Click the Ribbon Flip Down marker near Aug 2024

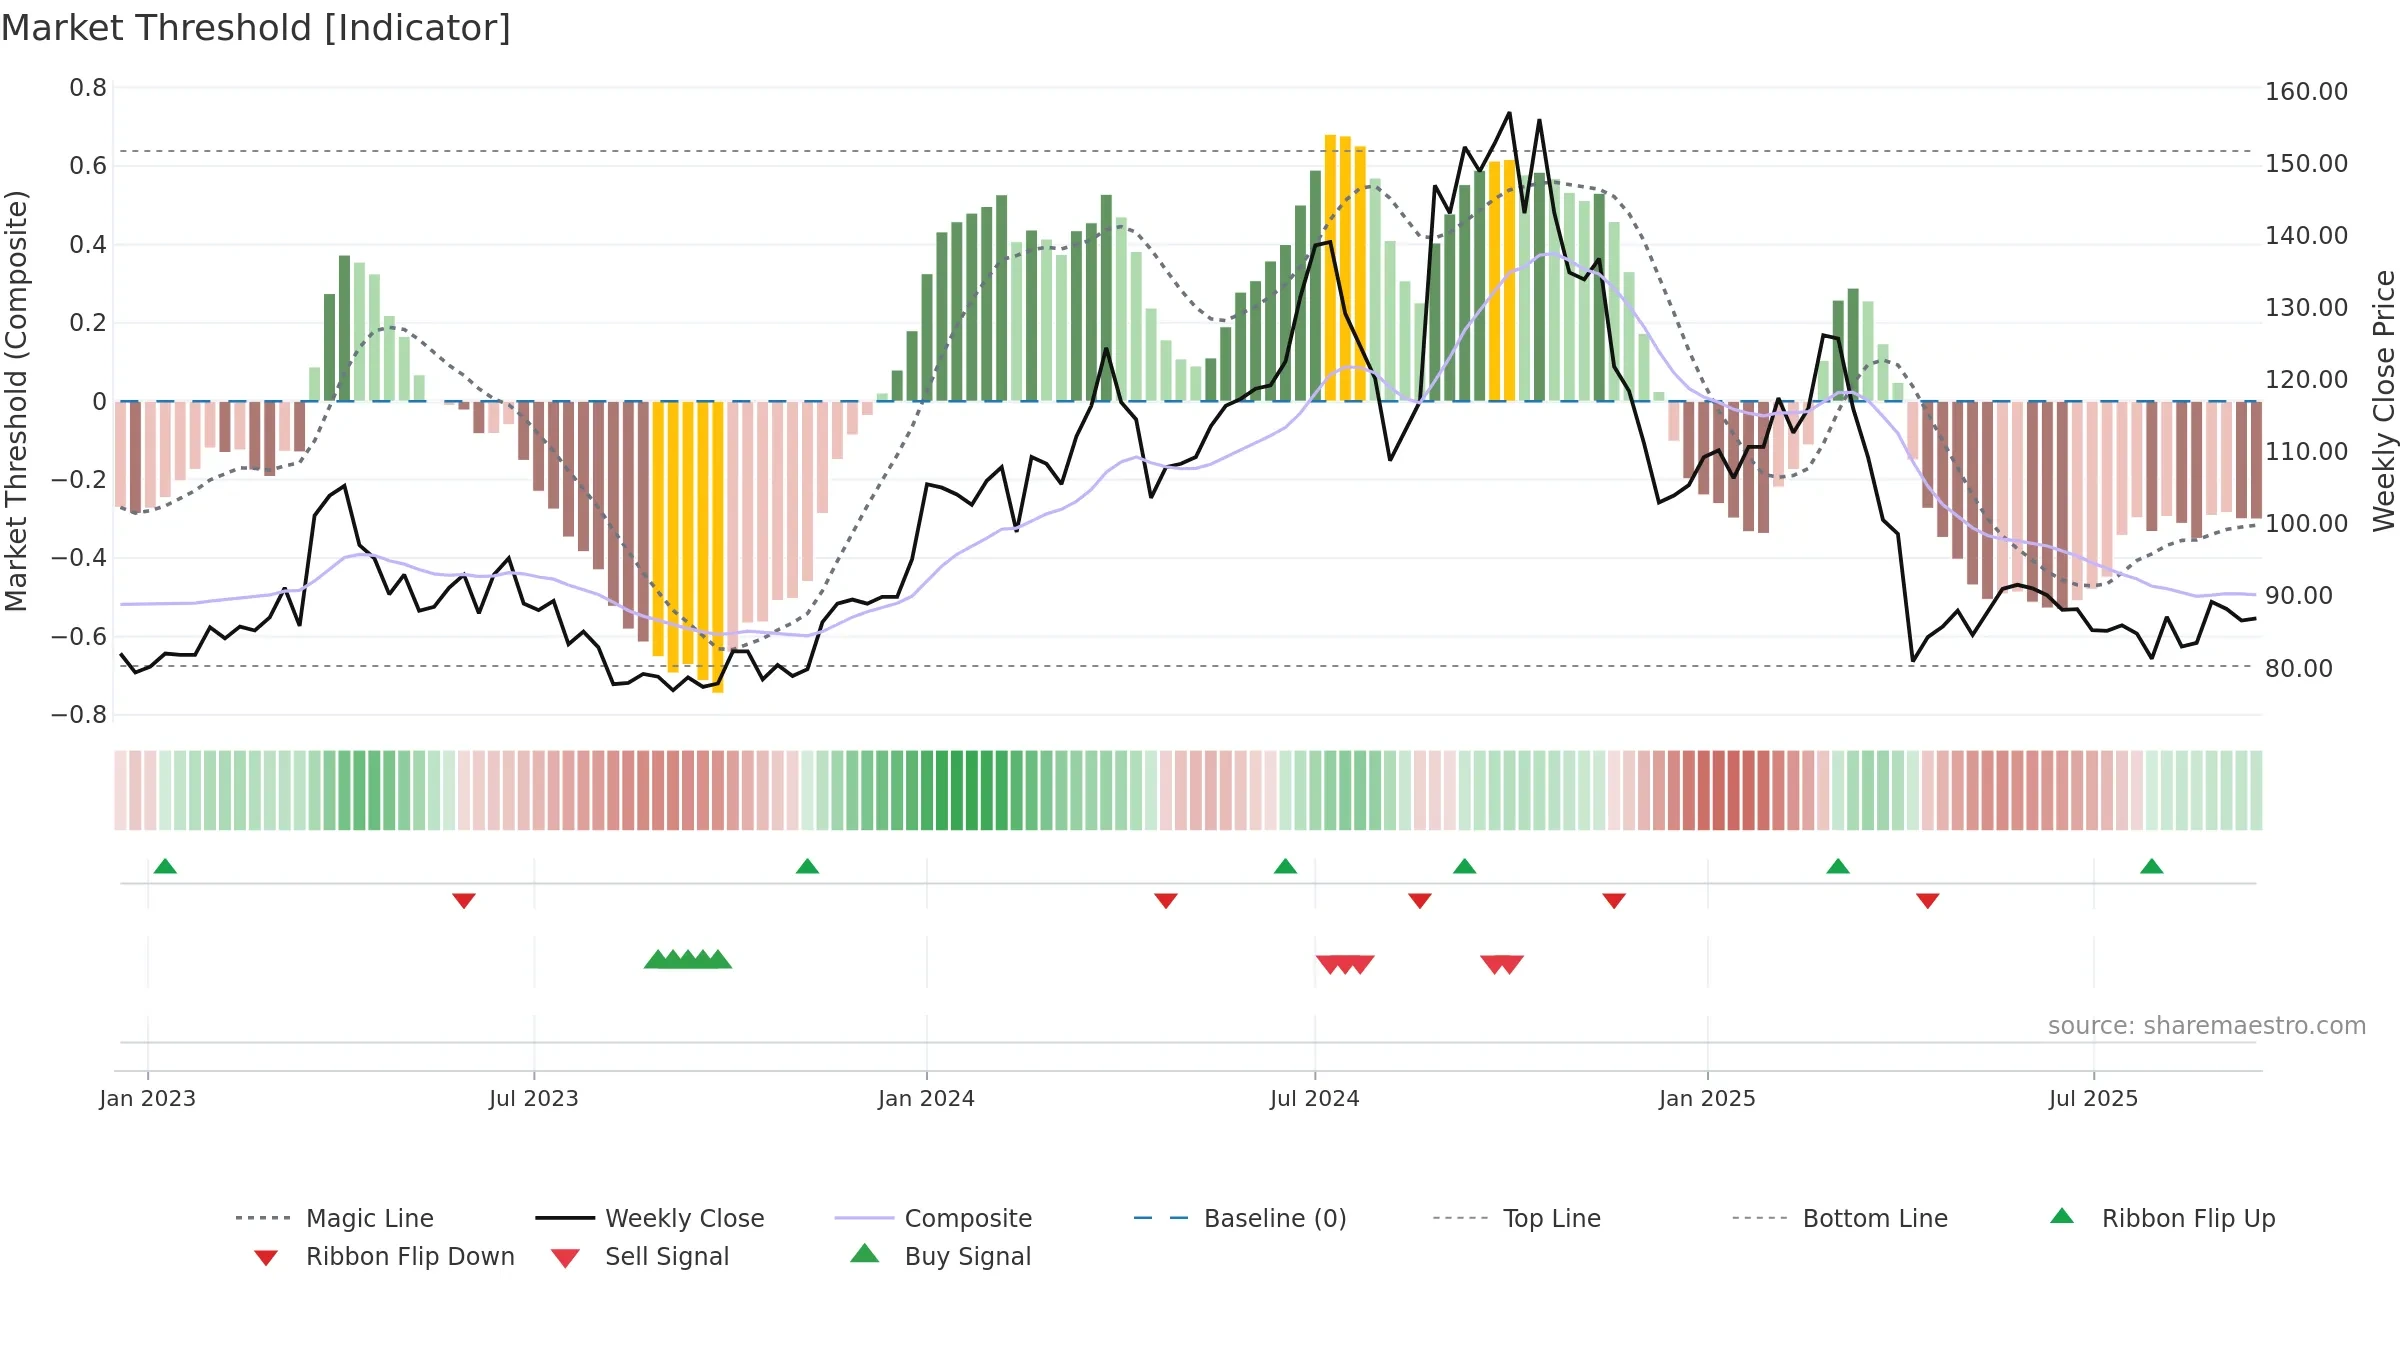pos(1419,901)
